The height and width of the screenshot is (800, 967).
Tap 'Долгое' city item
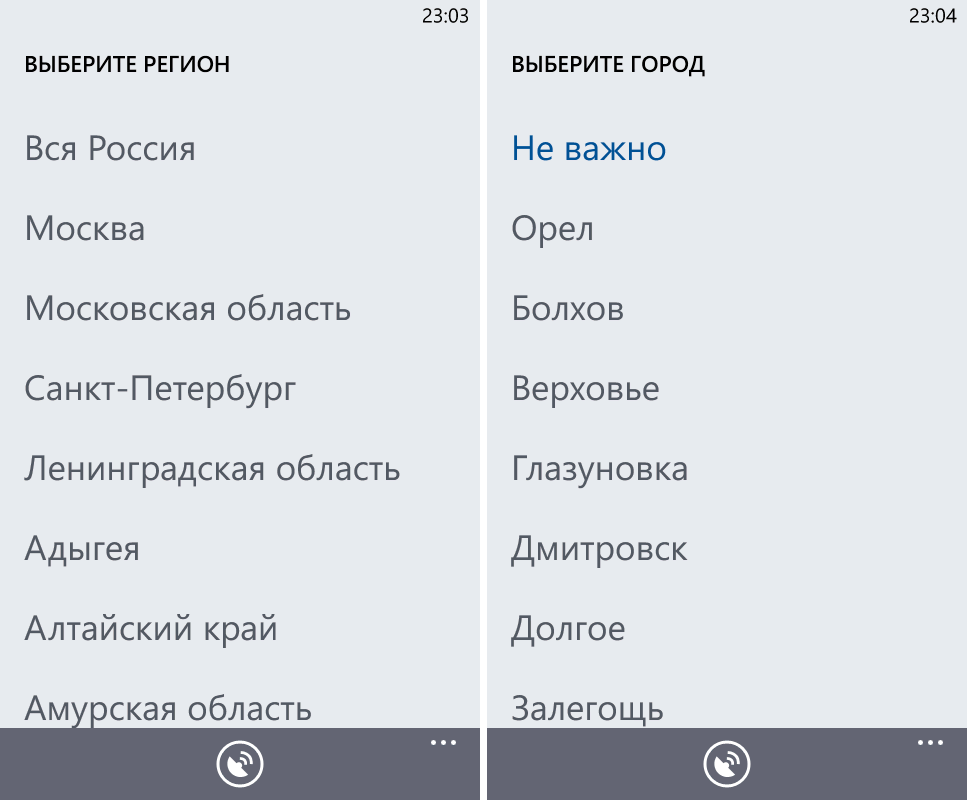[x=568, y=629]
